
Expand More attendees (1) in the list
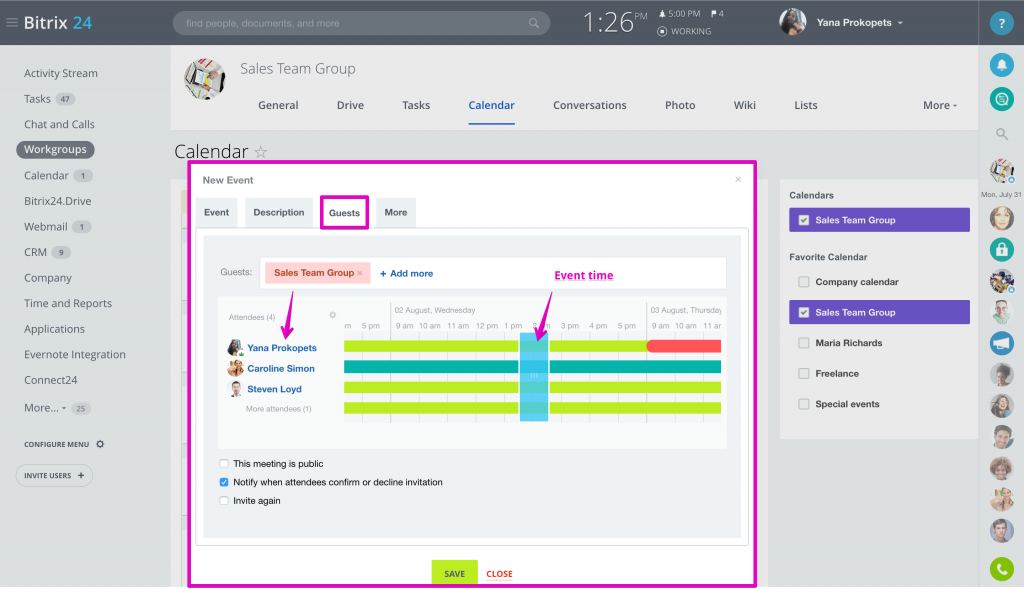(278, 409)
